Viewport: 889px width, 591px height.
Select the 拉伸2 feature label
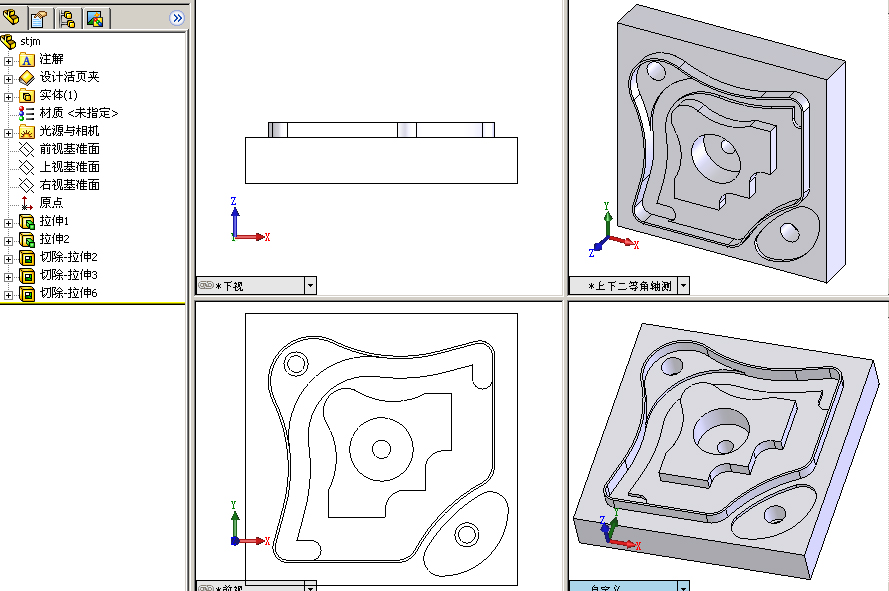54,239
